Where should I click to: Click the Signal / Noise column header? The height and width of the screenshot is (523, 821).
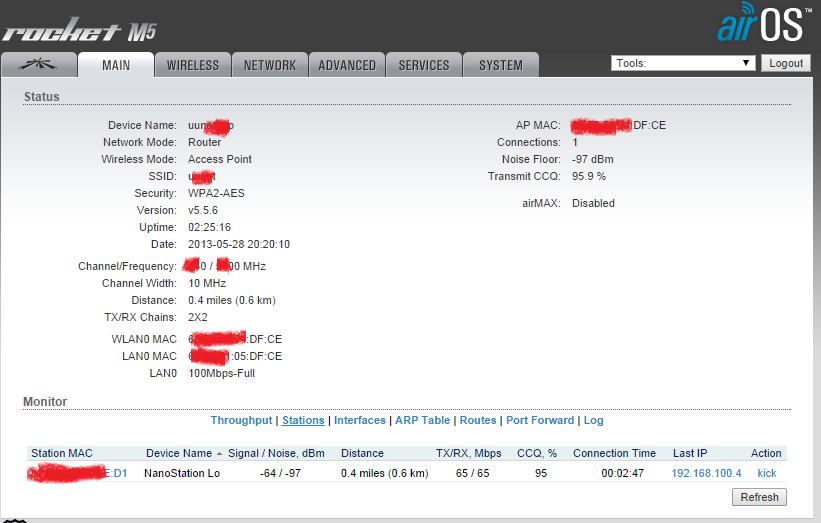click(276, 453)
